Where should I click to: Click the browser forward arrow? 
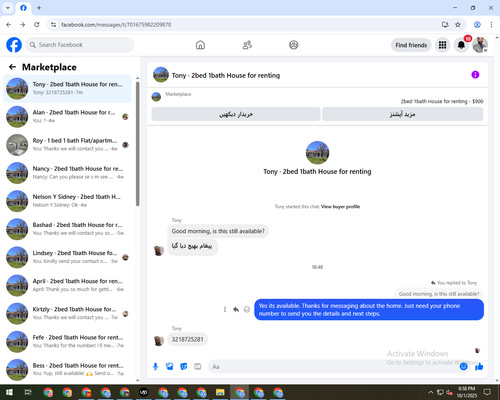click(22, 25)
